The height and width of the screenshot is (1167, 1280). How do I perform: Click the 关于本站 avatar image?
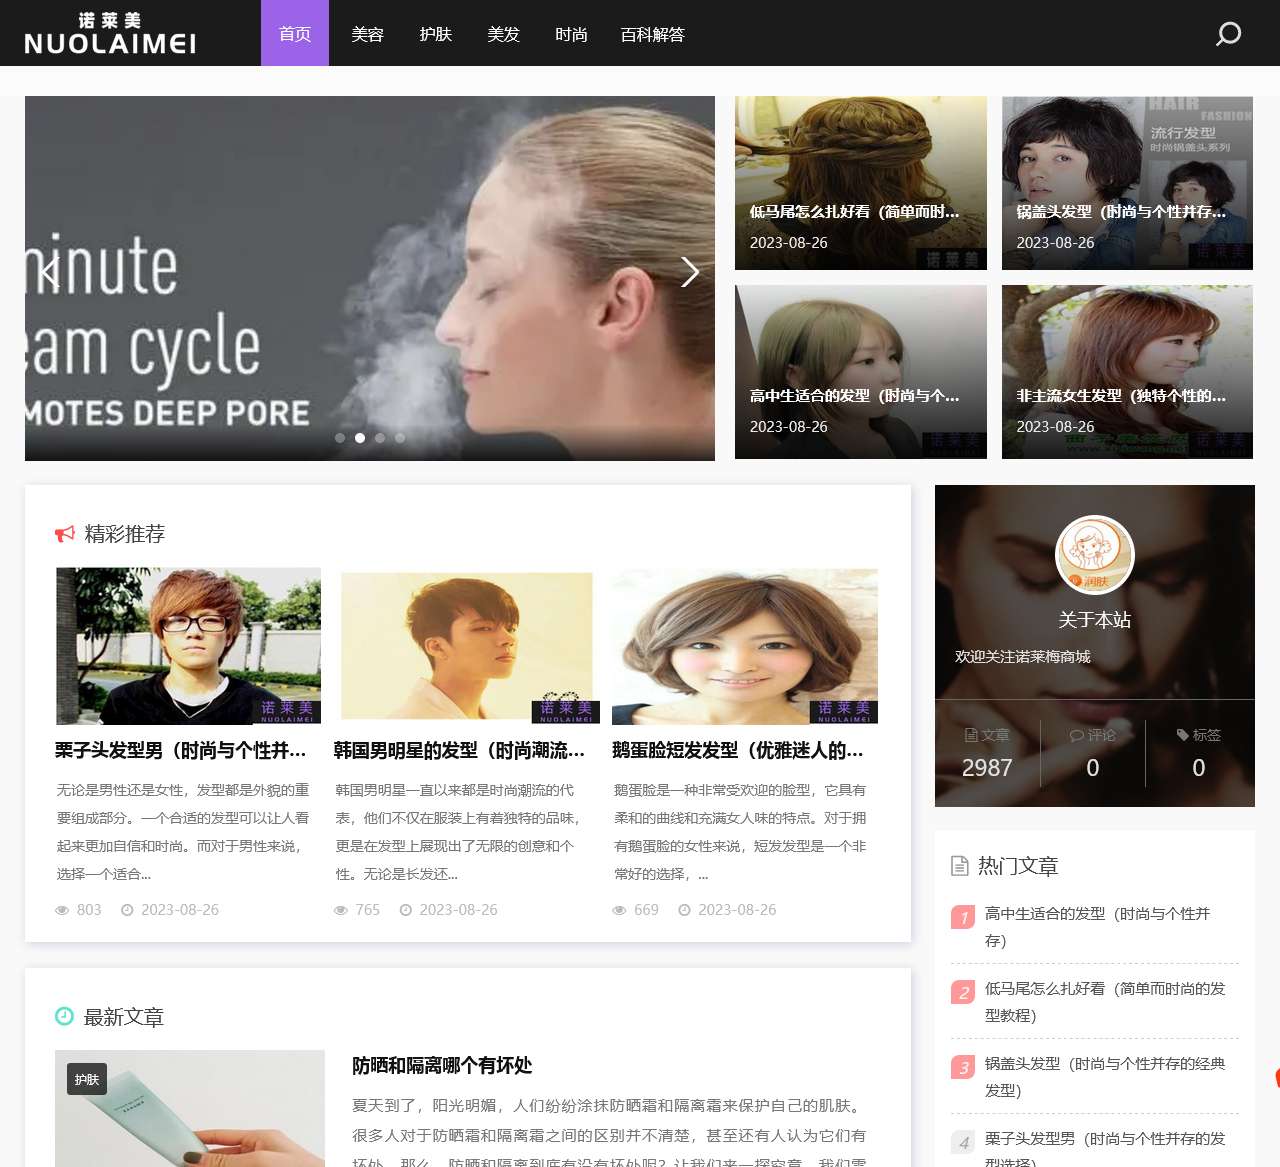1095,555
